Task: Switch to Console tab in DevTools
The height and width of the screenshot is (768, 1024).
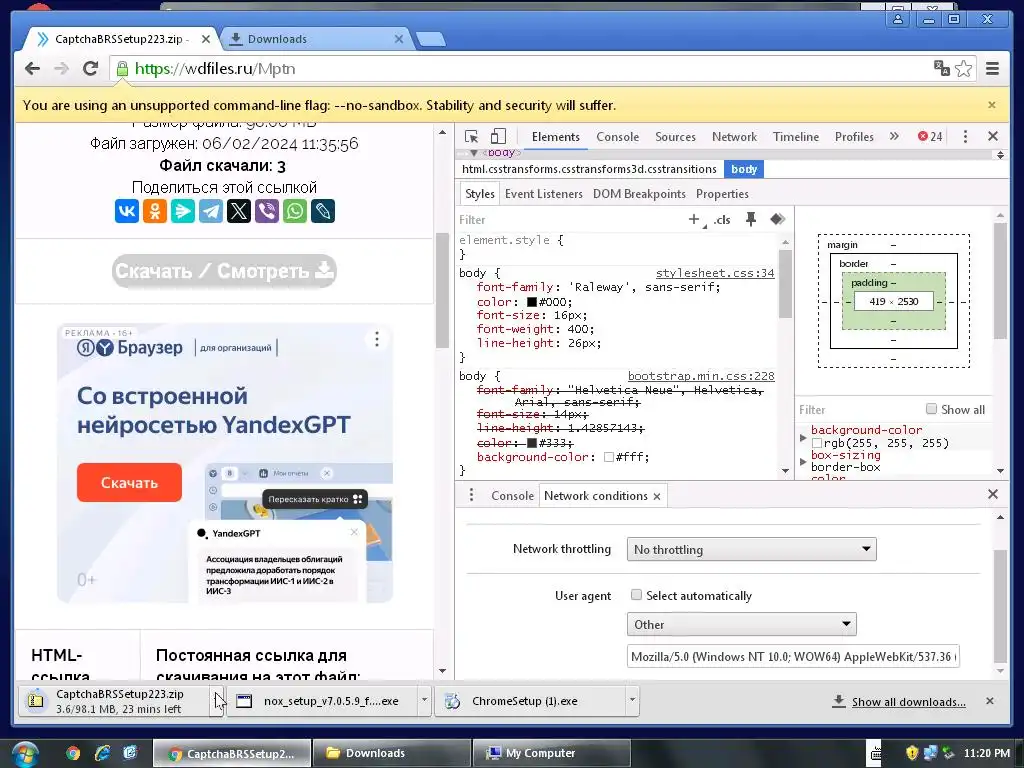Action: 617,136
